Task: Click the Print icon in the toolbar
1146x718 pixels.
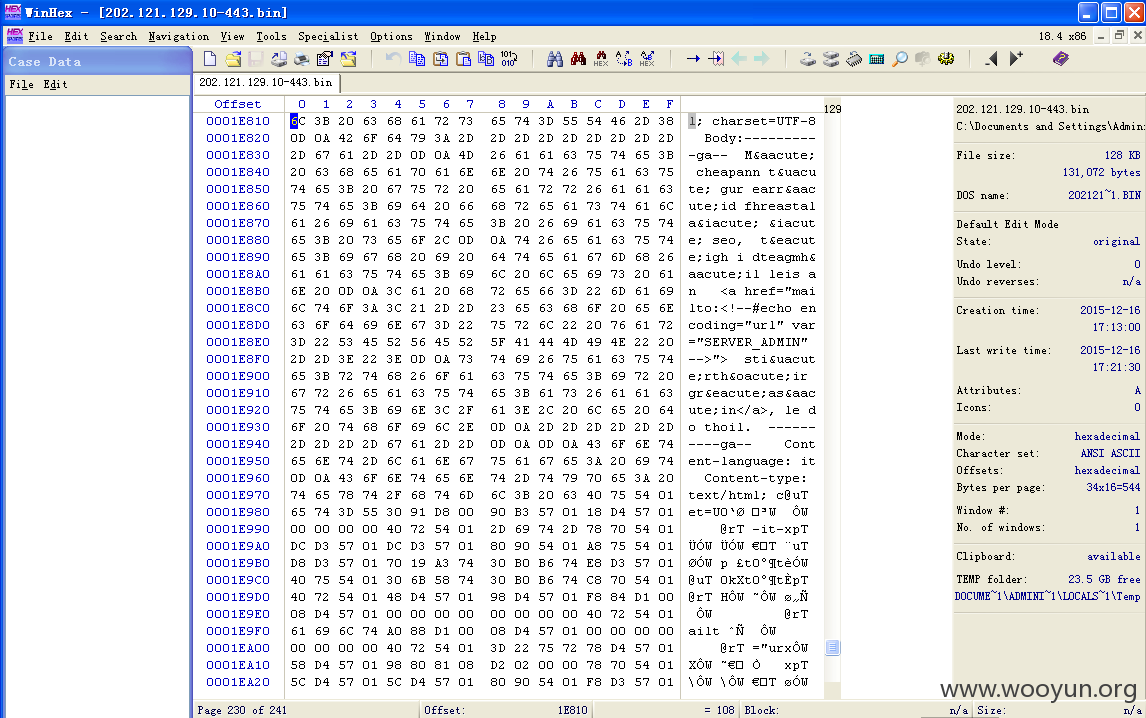Action: (x=302, y=58)
